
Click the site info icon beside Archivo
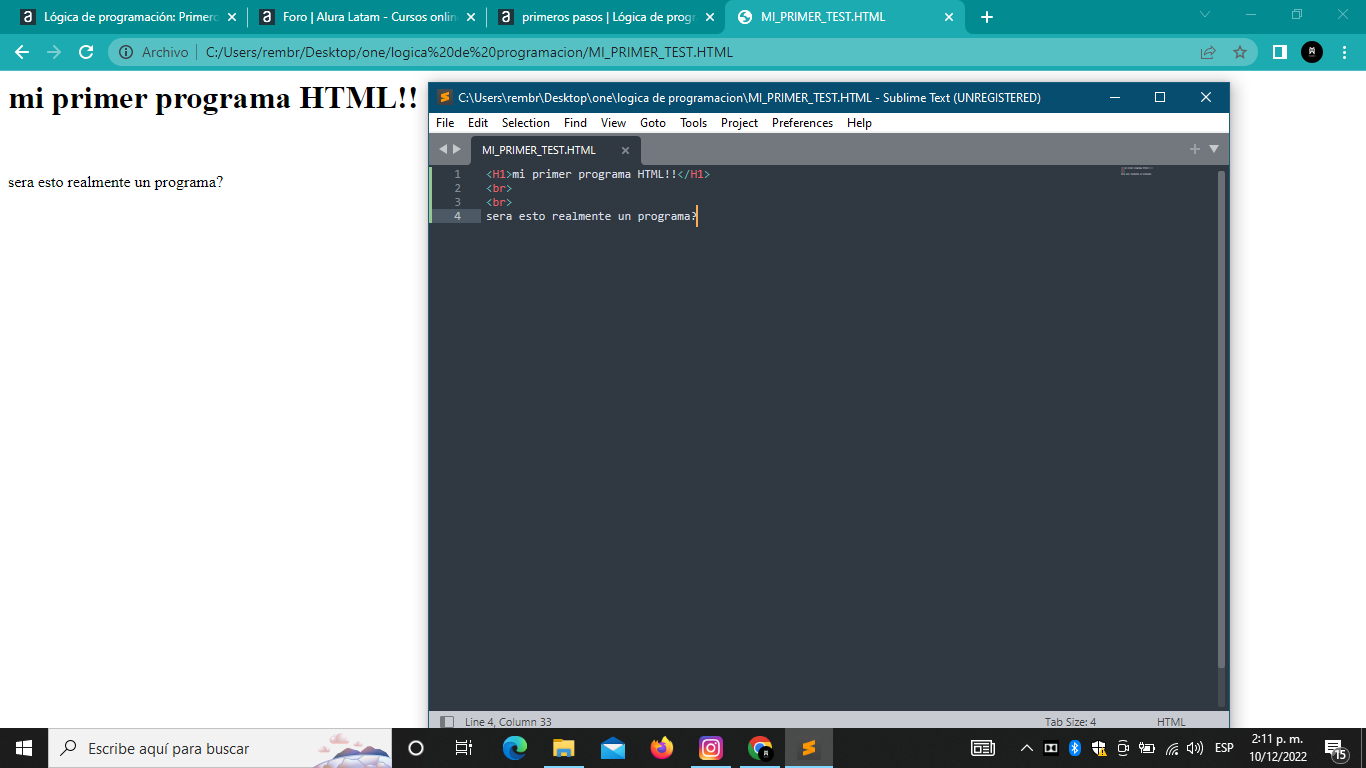[x=127, y=52]
